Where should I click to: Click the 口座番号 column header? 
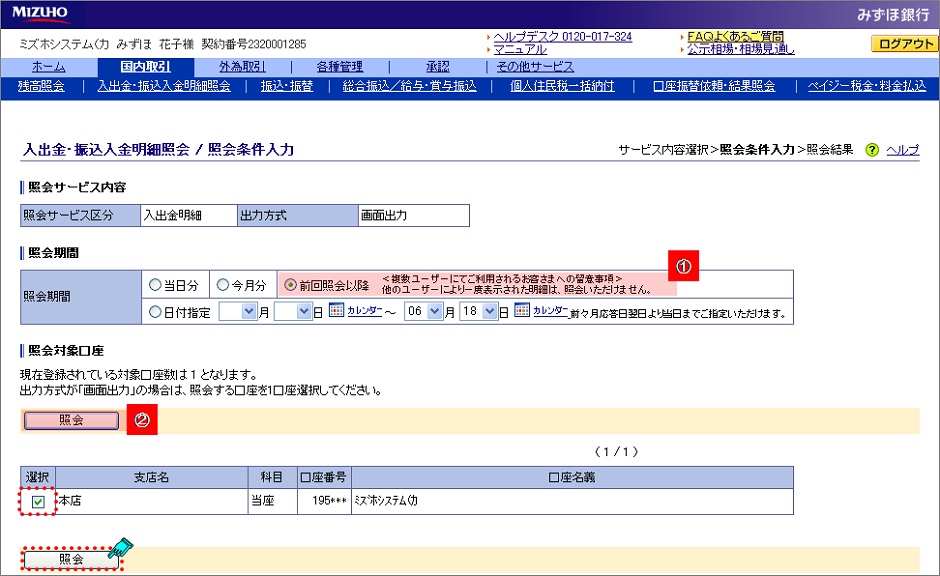click(324, 478)
